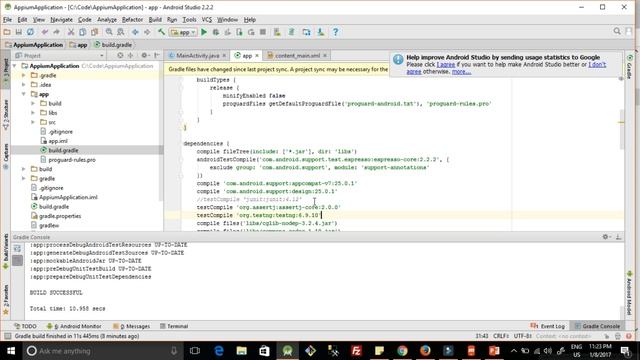The height and width of the screenshot is (360, 640).
Task: Click the Find magnifier icon
Action: click(109, 32)
